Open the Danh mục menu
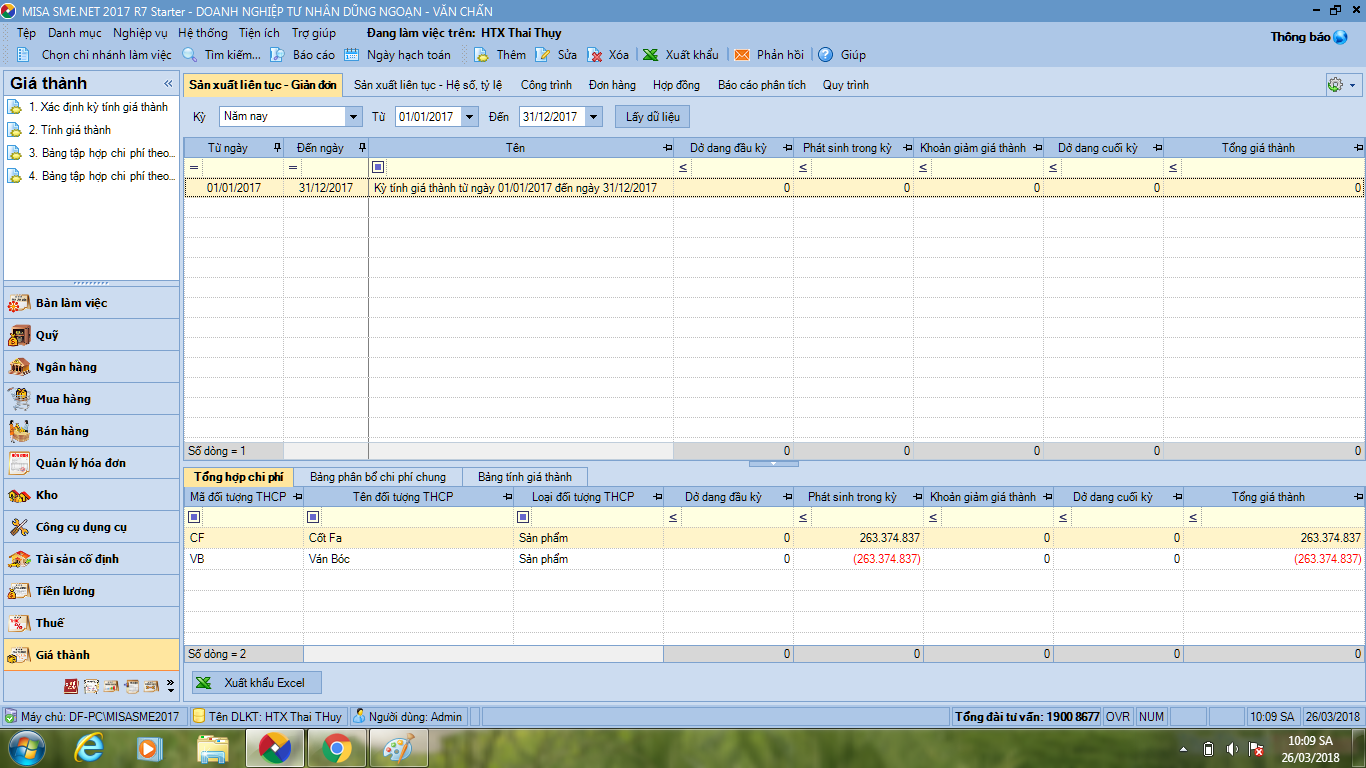1366x768 pixels. coord(75,33)
